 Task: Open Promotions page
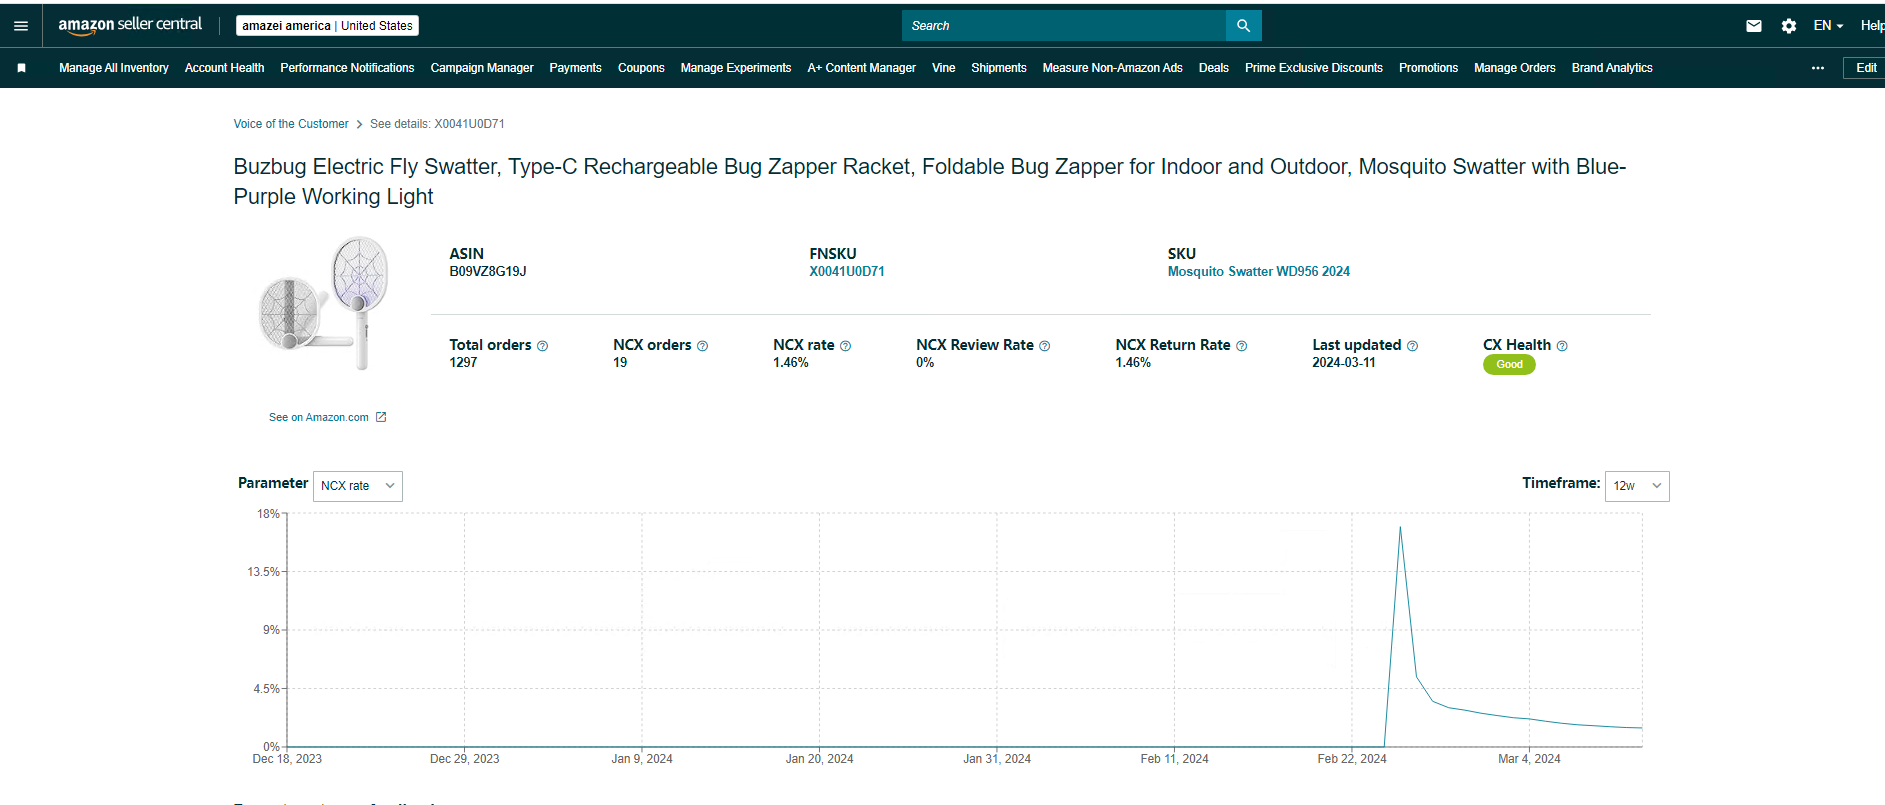(1428, 68)
